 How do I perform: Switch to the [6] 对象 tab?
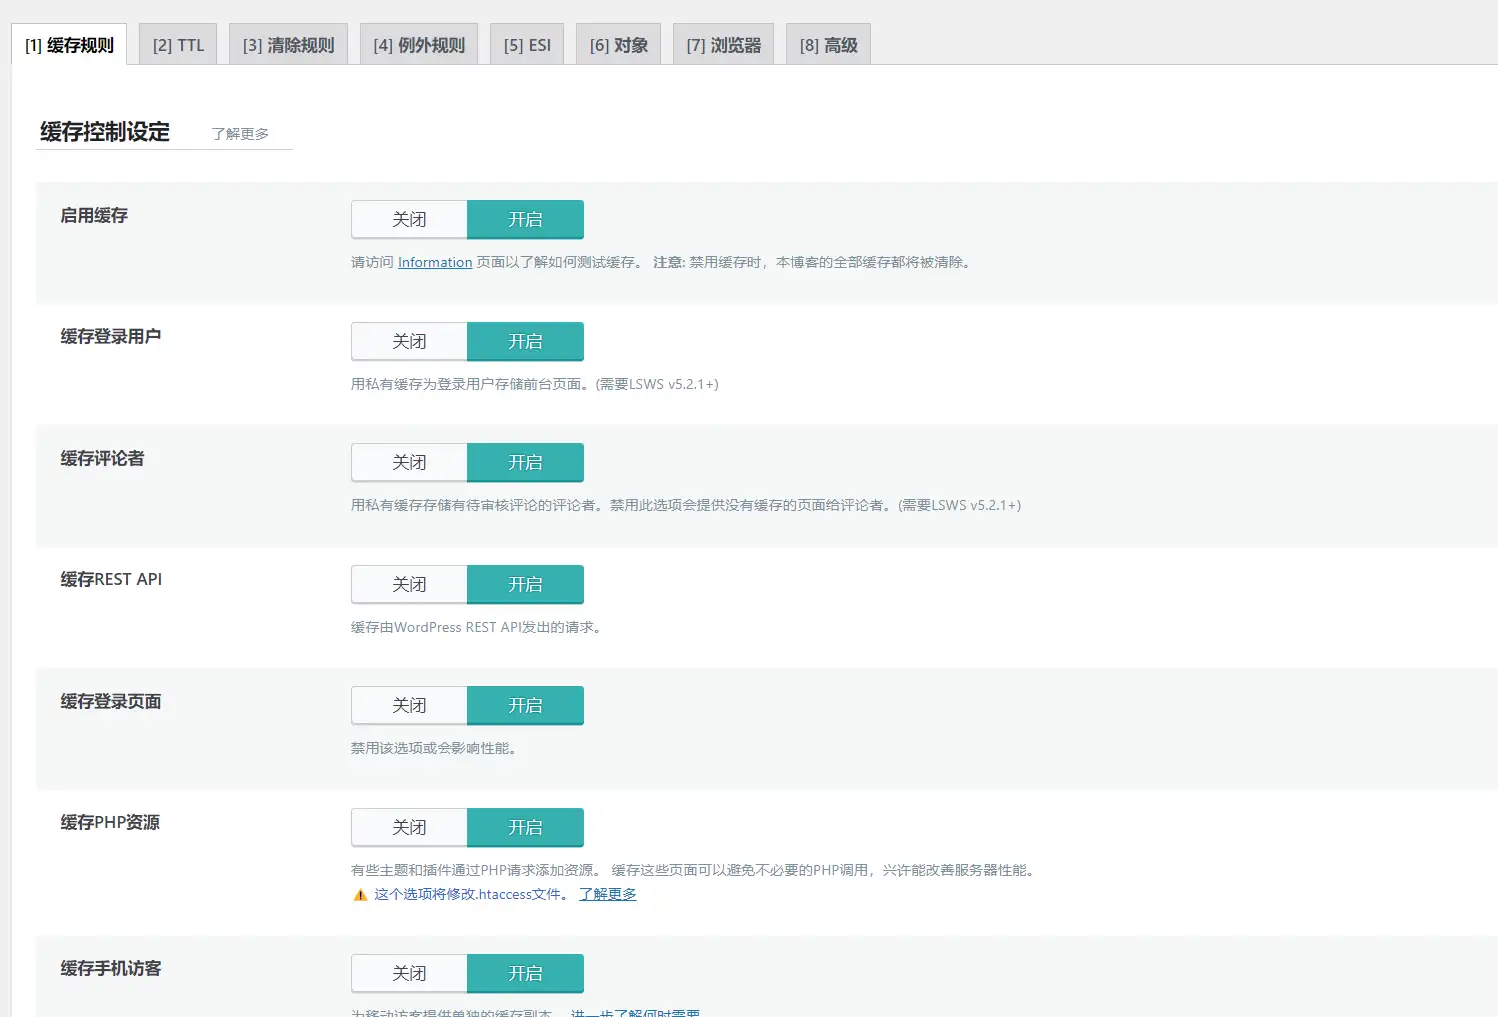point(618,45)
